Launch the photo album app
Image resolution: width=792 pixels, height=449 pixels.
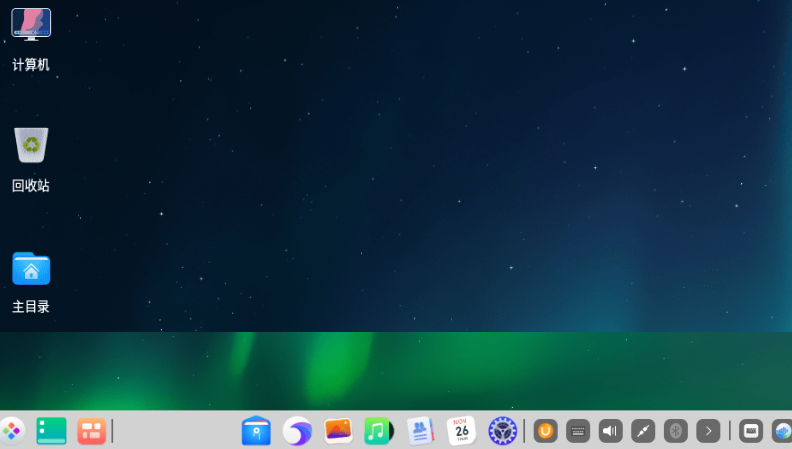click(338, 431)
